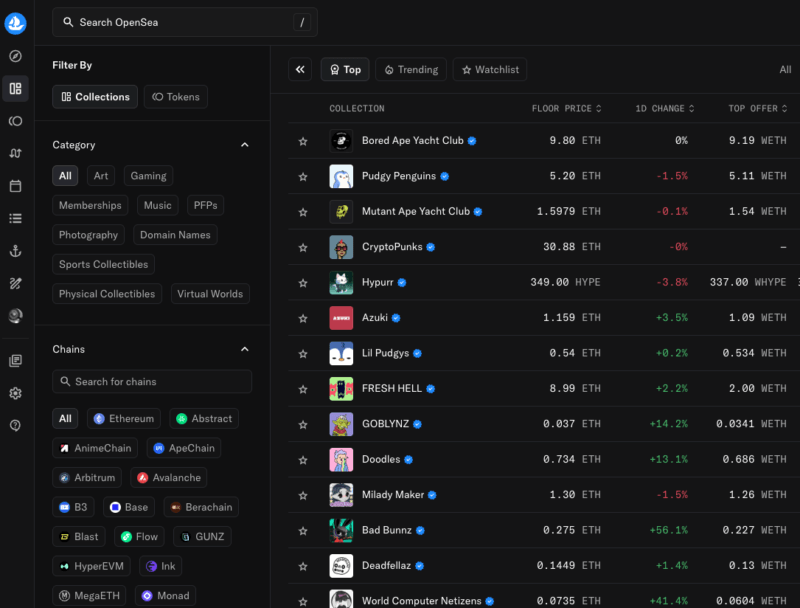This screenshot has height=608, width=800.
Task: Select the All category chip
Action: (x=65, y=176)
